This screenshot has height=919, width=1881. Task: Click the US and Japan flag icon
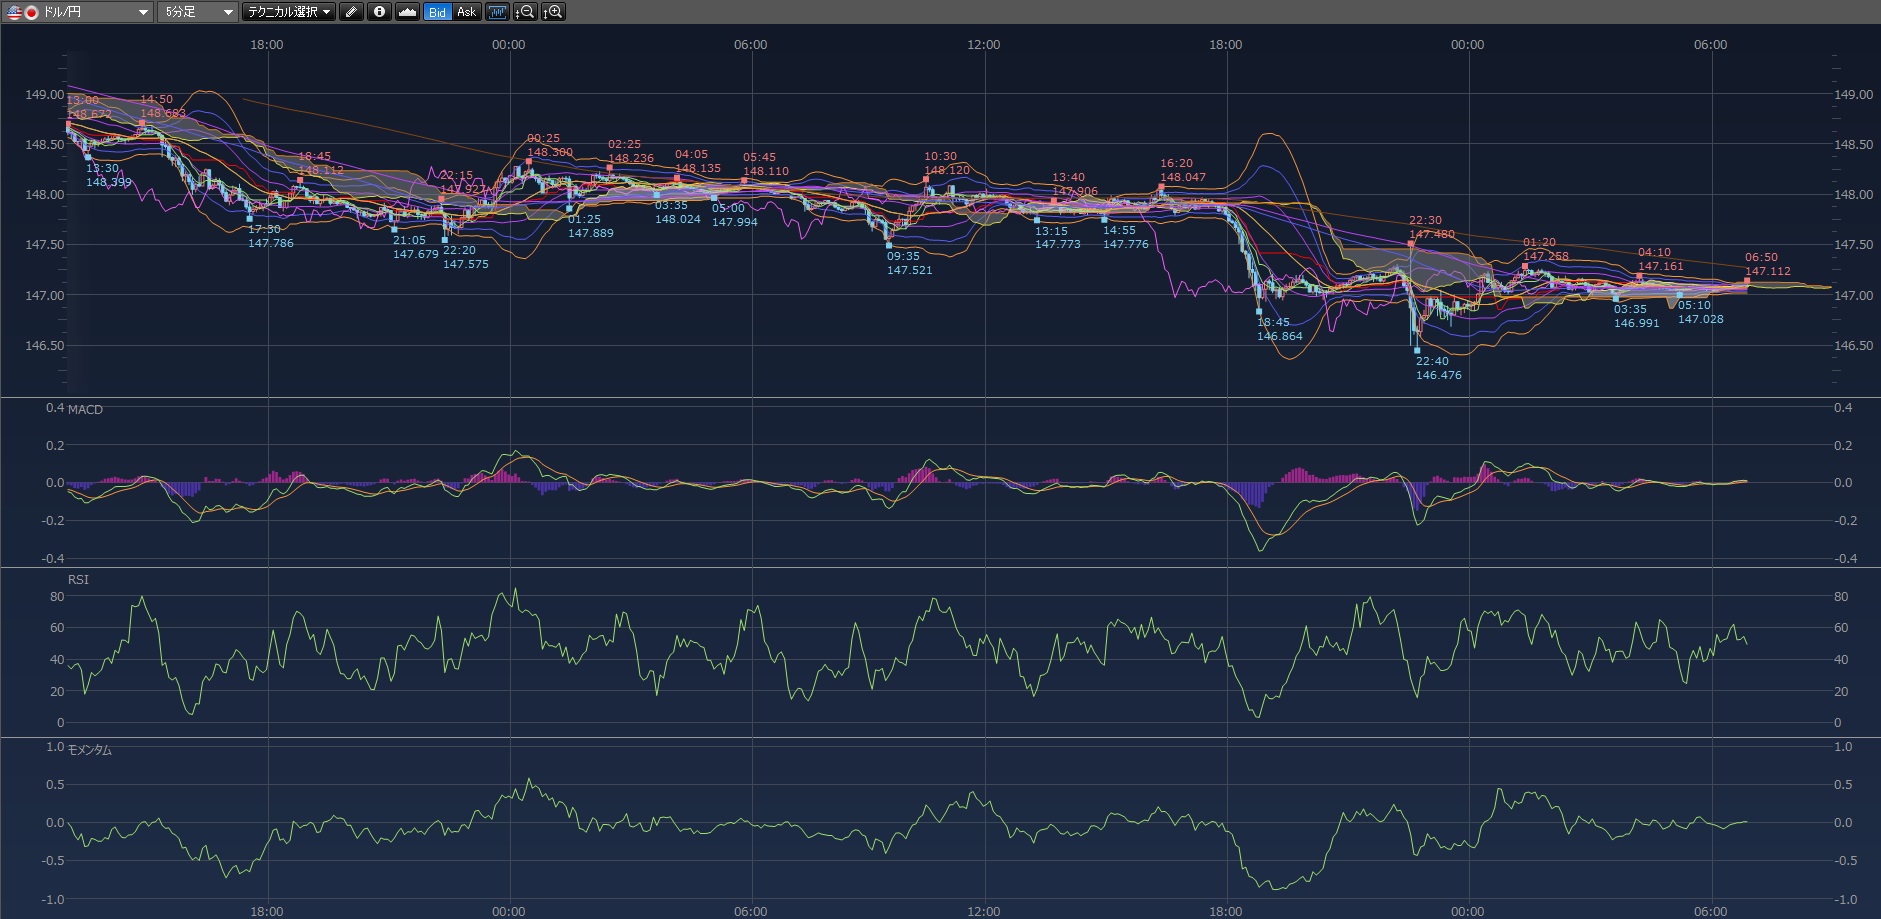pyautogui.click(x=22, y=12)
